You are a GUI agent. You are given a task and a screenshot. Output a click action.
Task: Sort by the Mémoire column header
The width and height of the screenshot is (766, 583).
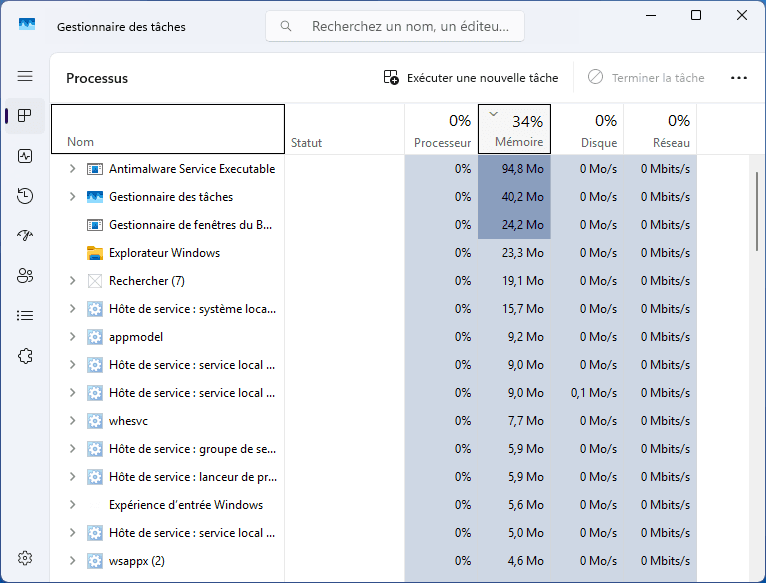click(514, 130)
